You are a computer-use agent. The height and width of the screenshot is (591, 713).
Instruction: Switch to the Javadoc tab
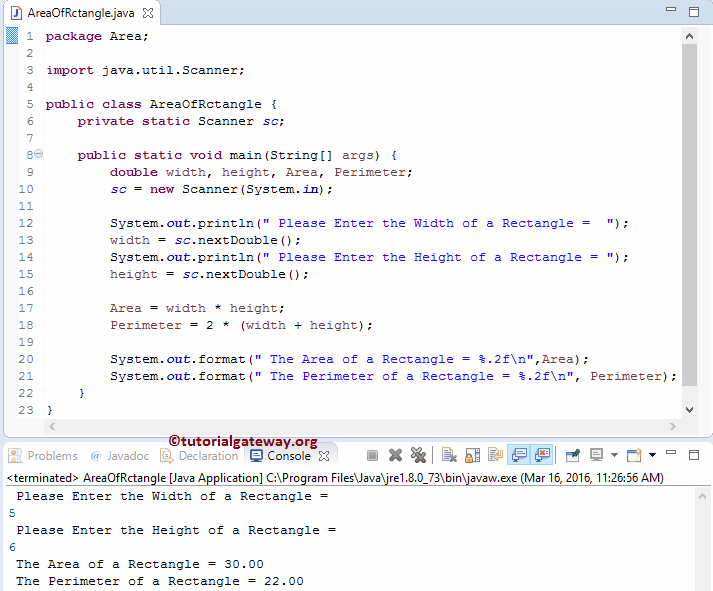(x=120, y=456)
